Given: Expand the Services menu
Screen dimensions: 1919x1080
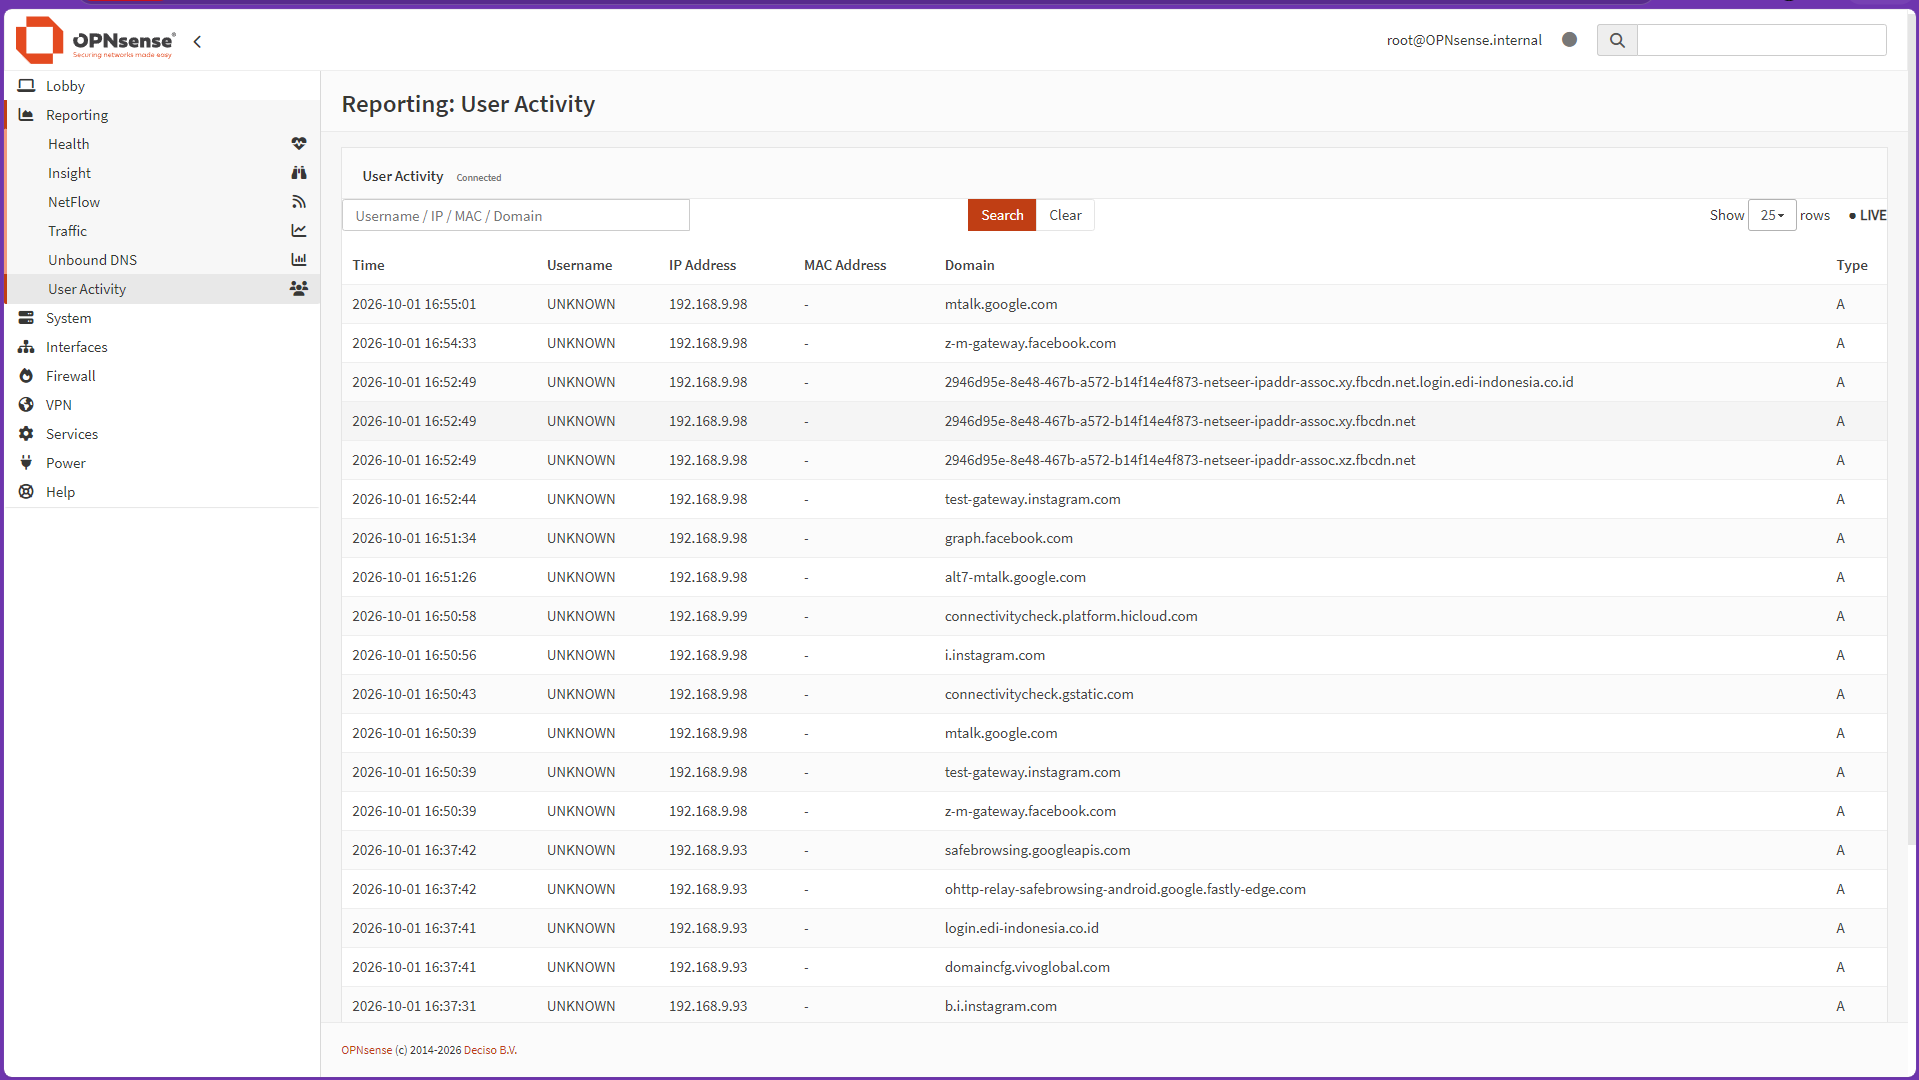Looking at the screenshot, I should tap(162, 434).
